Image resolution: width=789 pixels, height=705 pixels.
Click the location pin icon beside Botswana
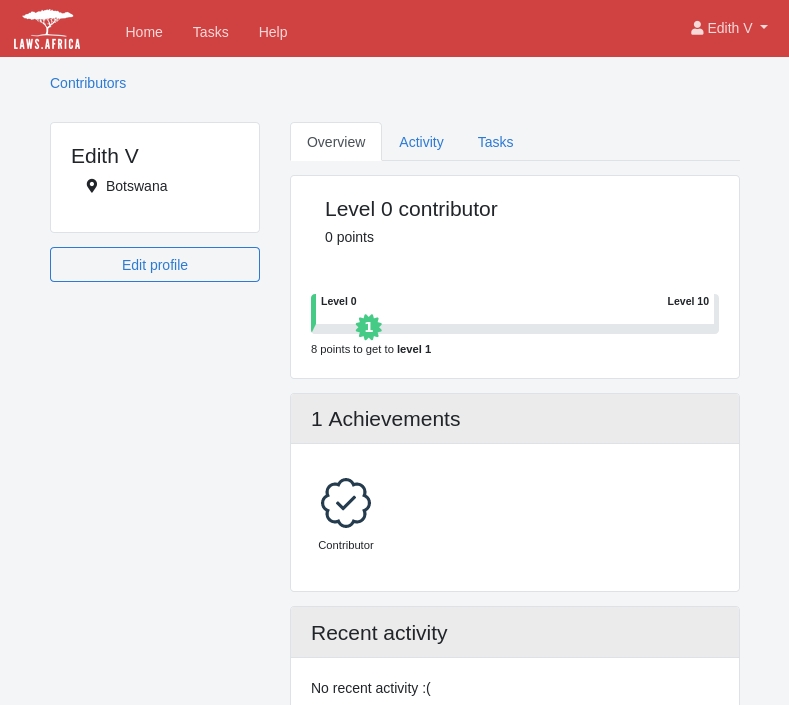[92, 186]
